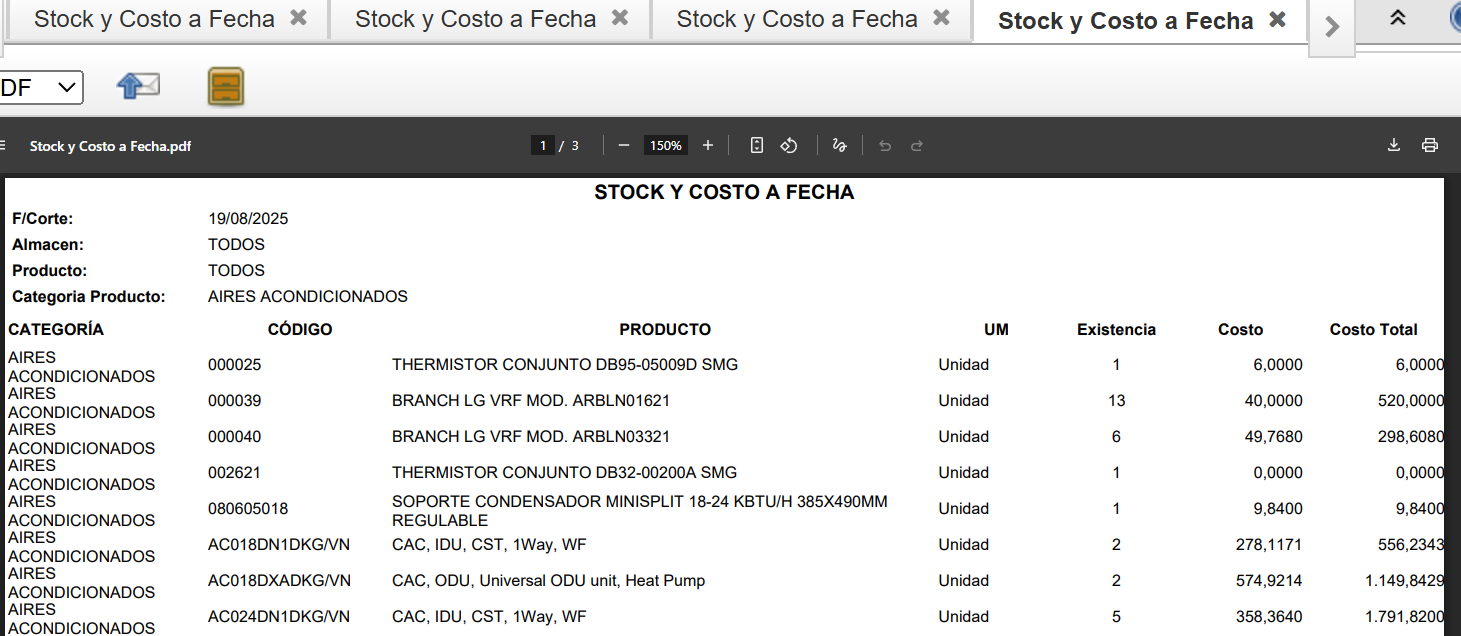Viewport: 1461px width, 636px height.
Task: Click the PDF page number field
Action: 543,146
